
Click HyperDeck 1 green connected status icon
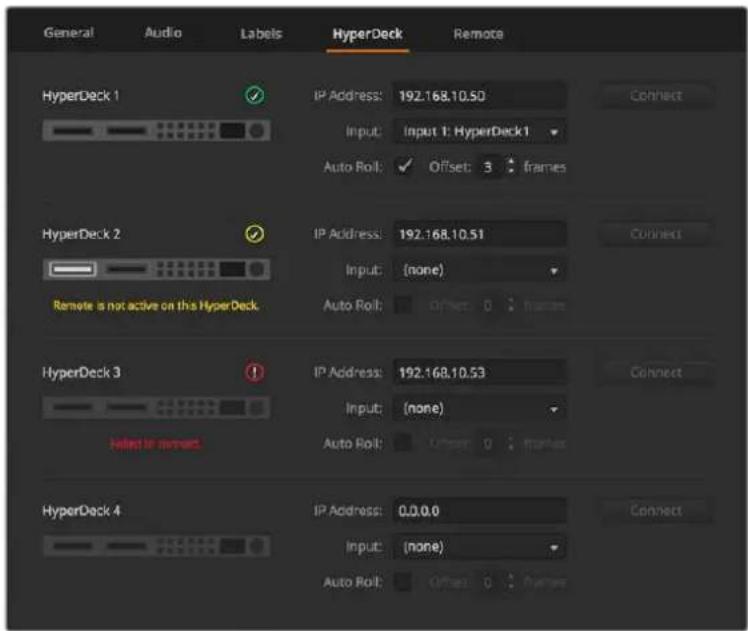pos(255,95)
